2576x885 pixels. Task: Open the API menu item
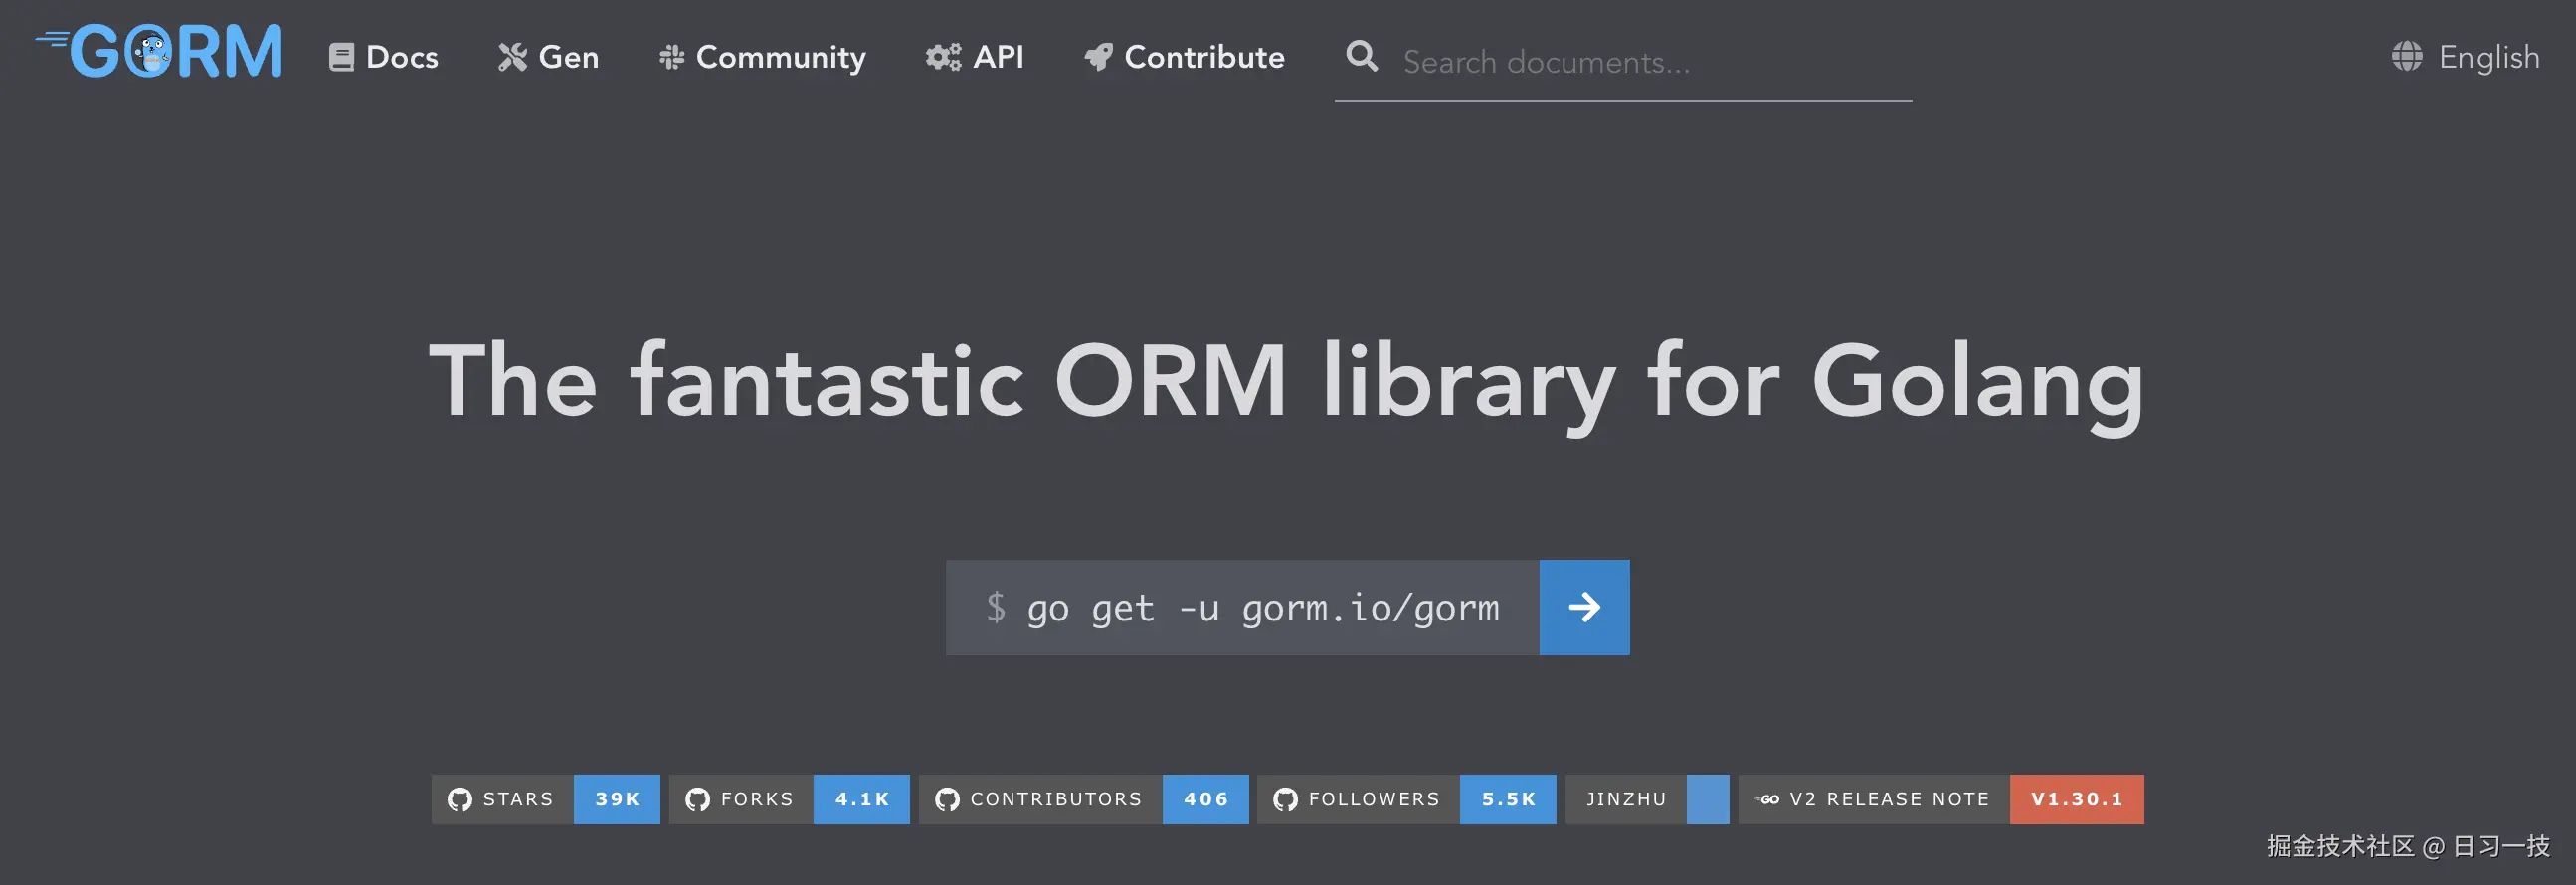(975, 57)
